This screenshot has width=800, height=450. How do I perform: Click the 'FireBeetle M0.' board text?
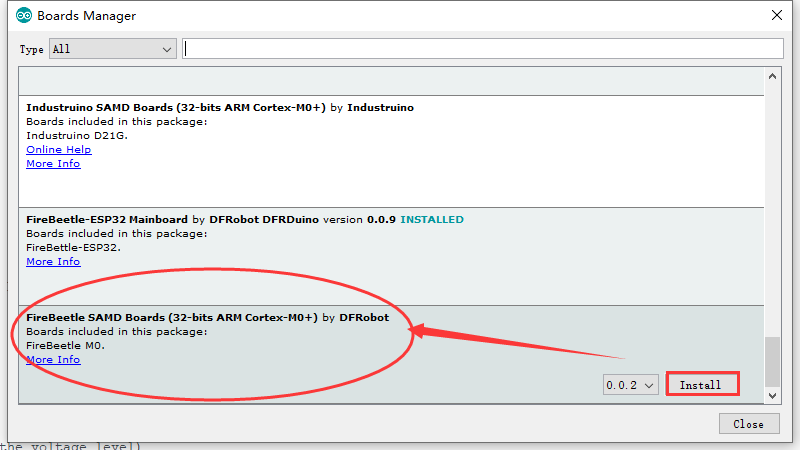[x=65, y=345]
